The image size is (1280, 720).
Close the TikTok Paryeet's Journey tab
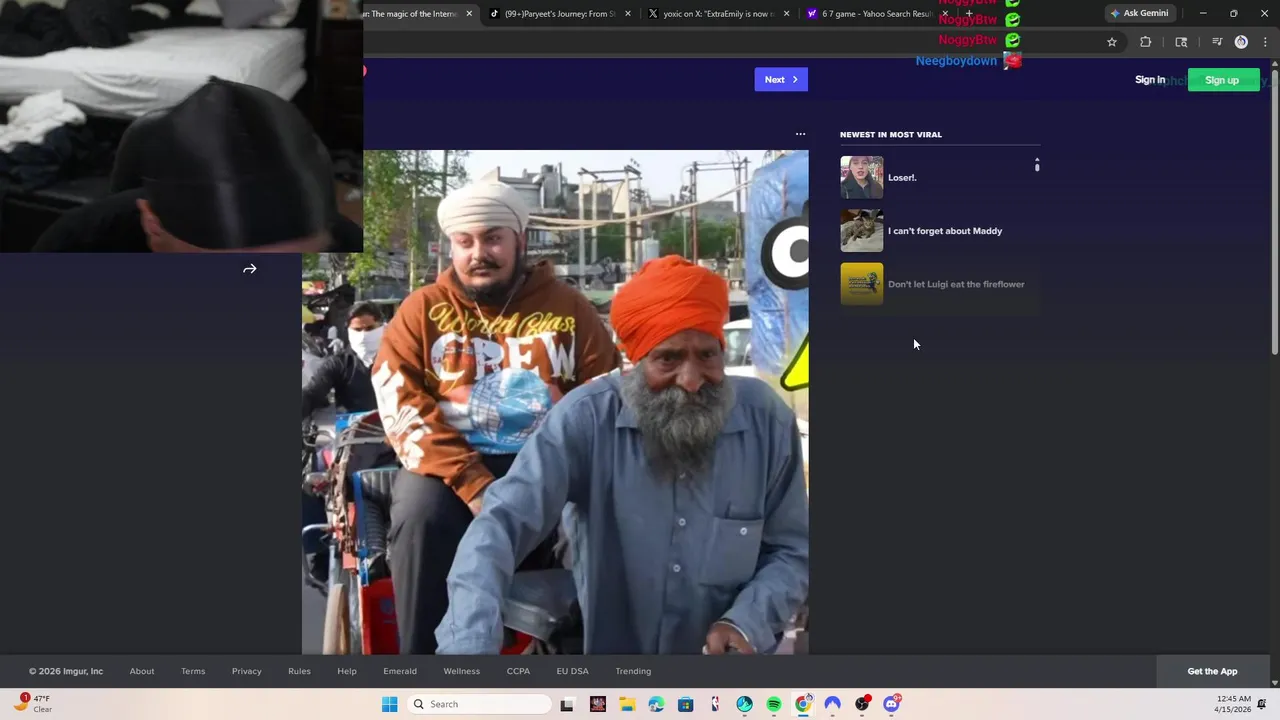pos(628,14)
